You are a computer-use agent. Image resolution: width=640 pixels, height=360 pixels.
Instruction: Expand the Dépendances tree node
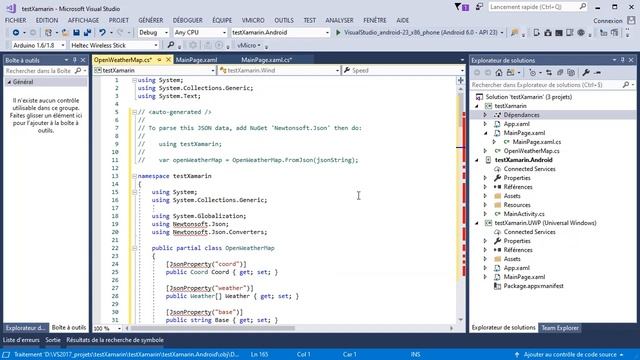pyautogui.click(x=485, y=115)
